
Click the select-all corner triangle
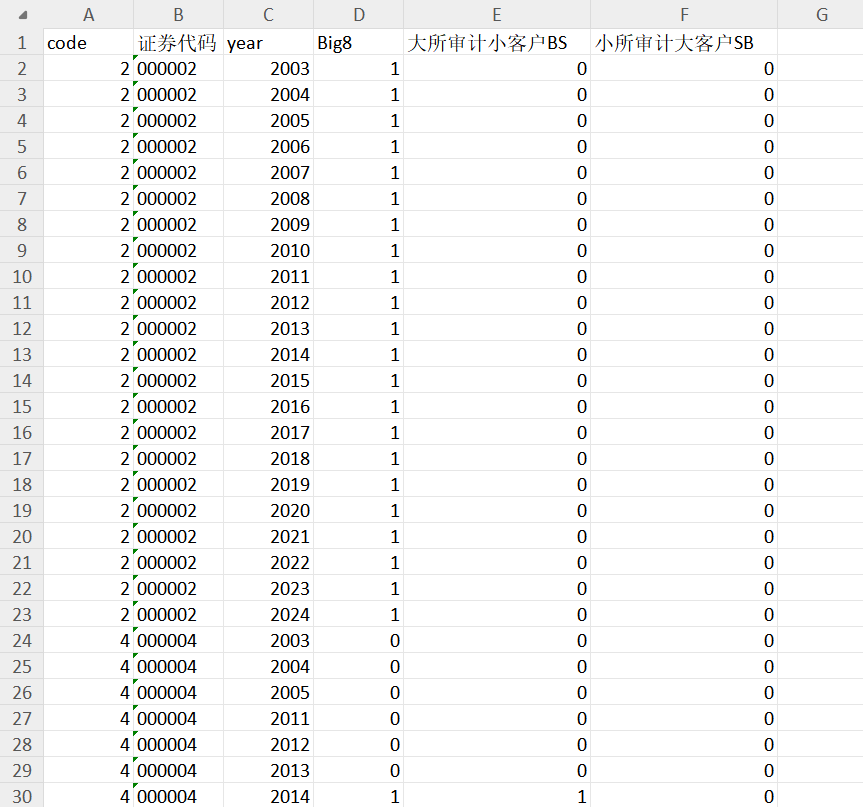23,15
